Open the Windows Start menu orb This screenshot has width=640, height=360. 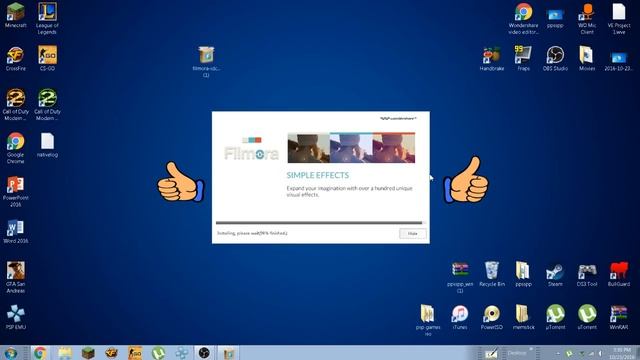tap(11, 353)
